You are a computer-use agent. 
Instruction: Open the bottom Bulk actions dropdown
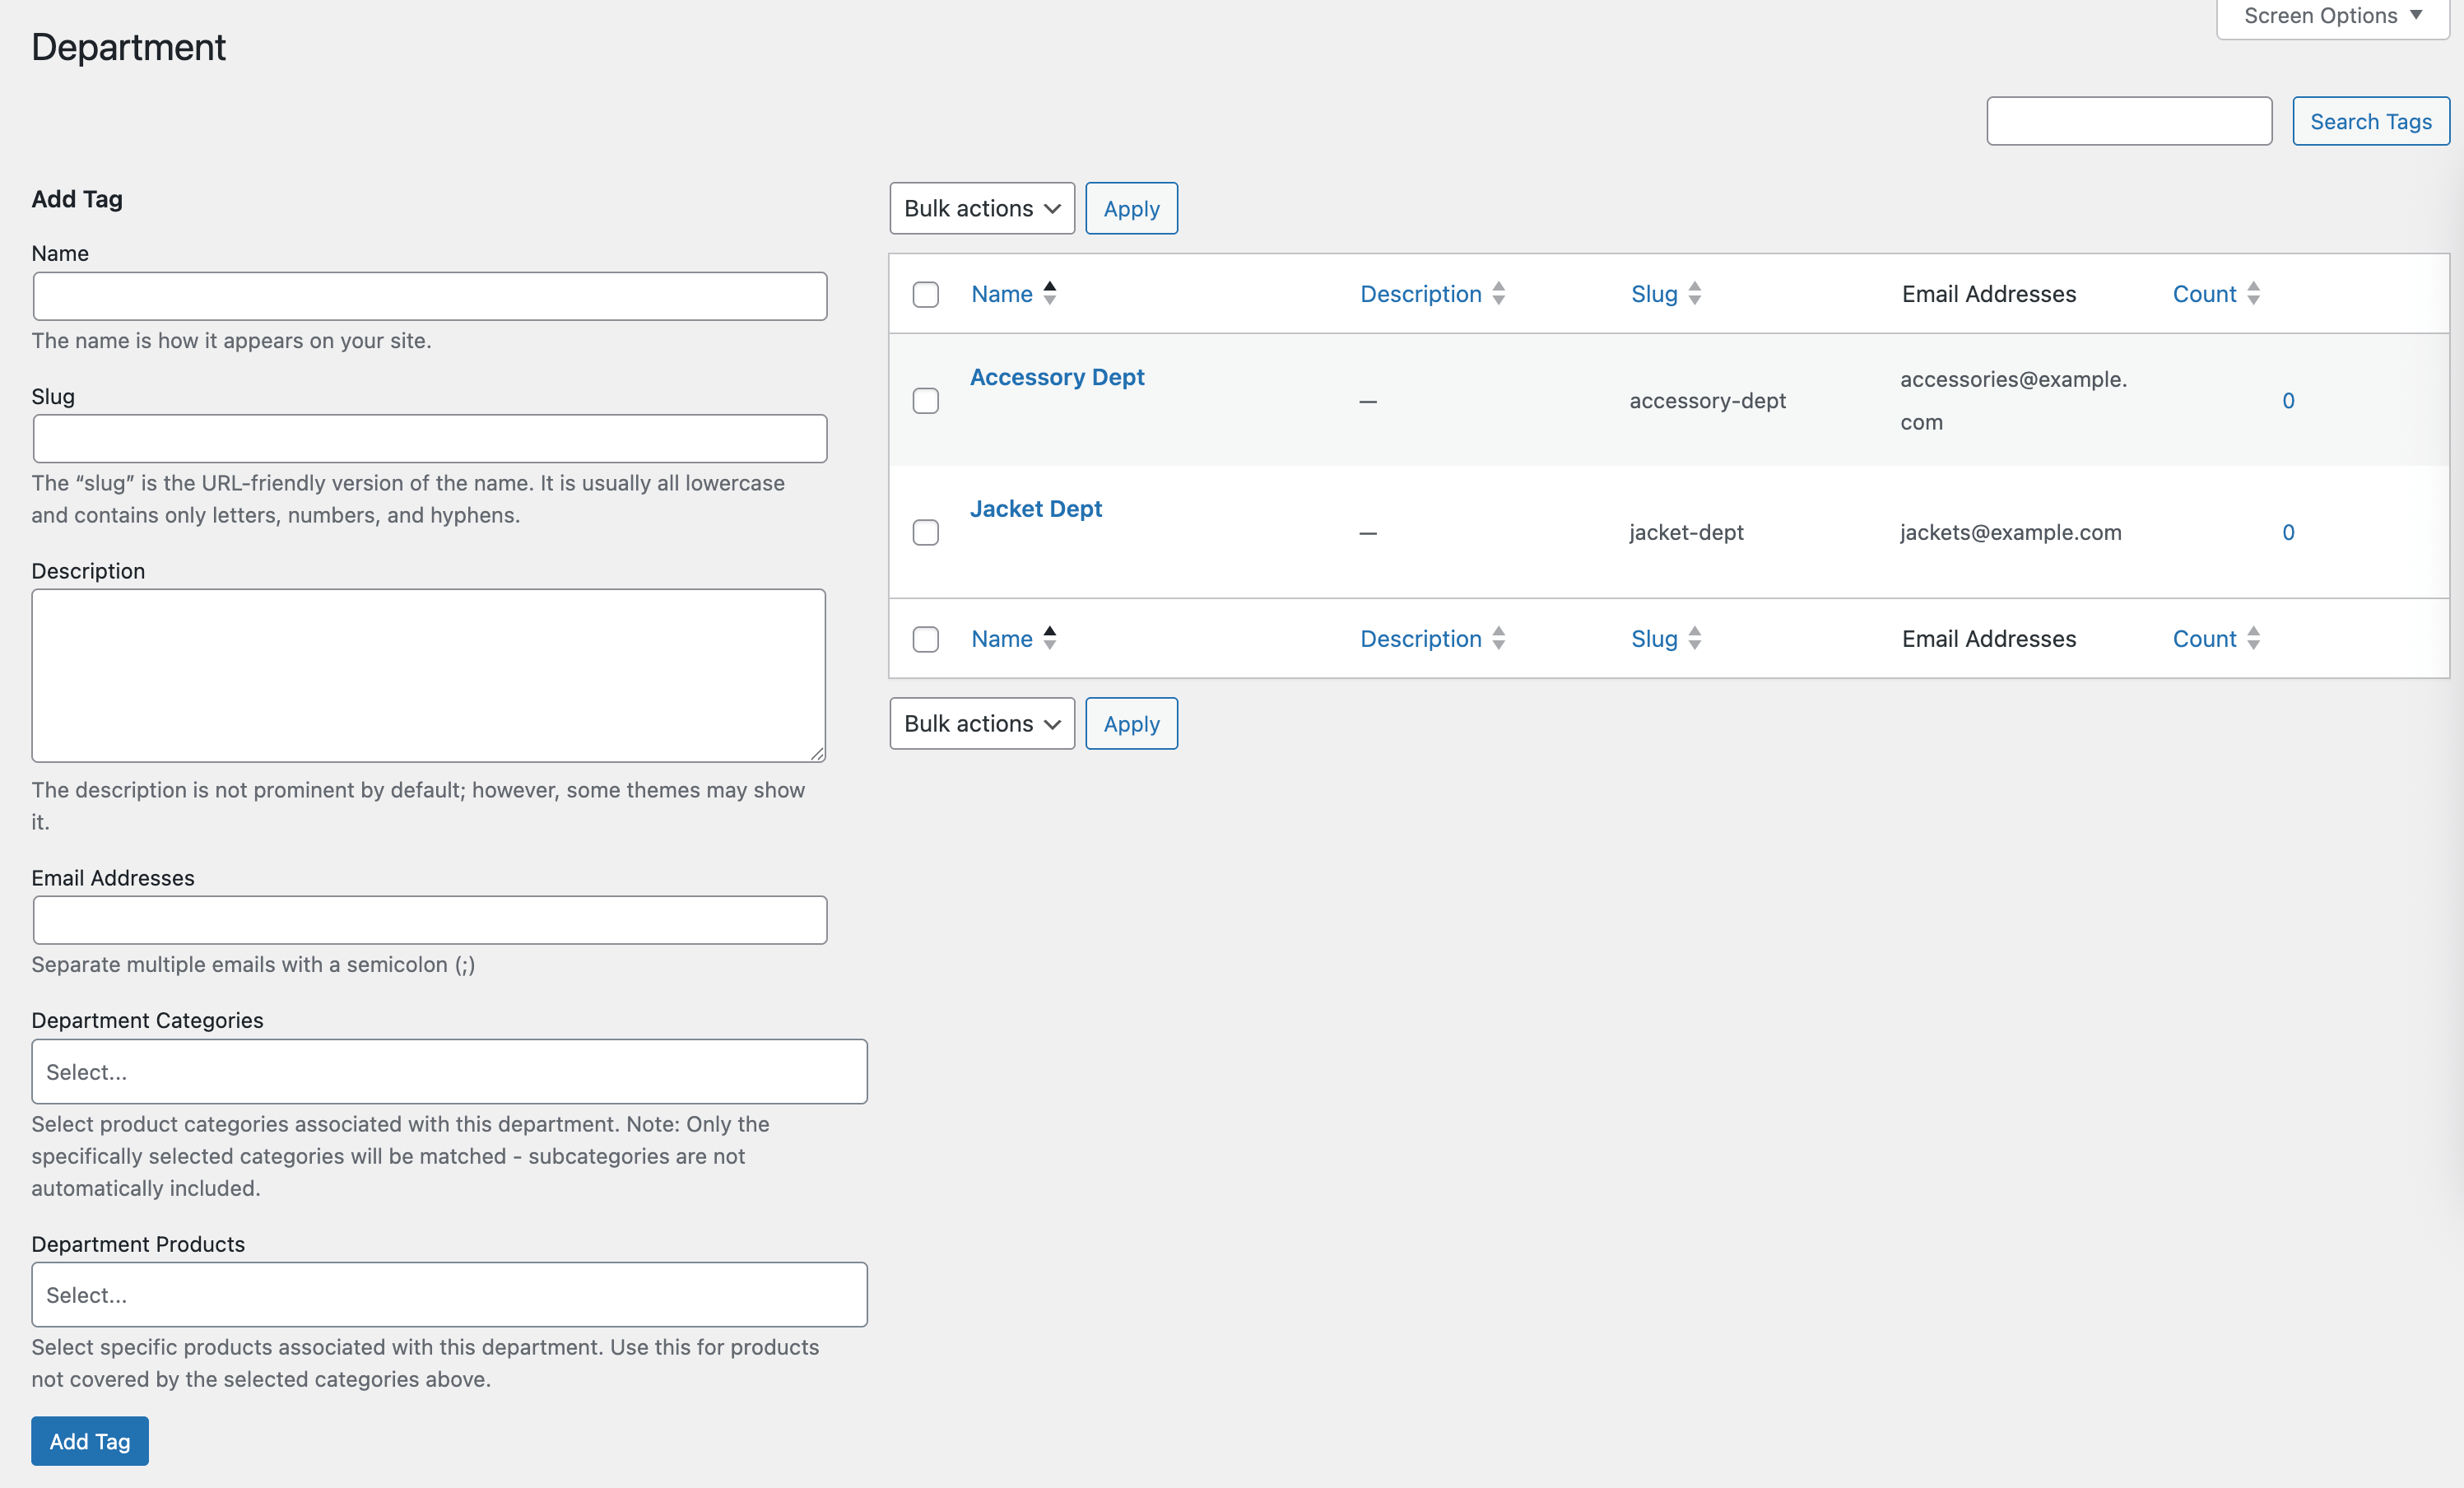point(981,723)
